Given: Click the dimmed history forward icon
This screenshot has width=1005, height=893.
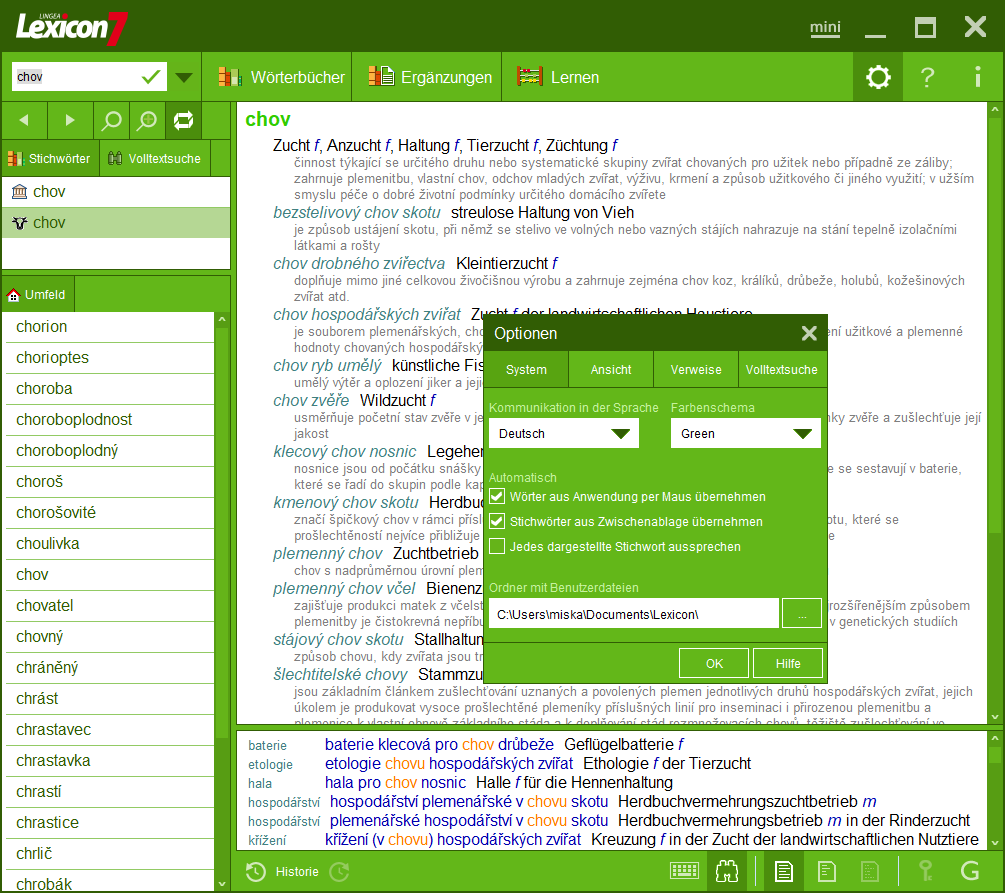Looking at the screenshot, I should (339, 871).
